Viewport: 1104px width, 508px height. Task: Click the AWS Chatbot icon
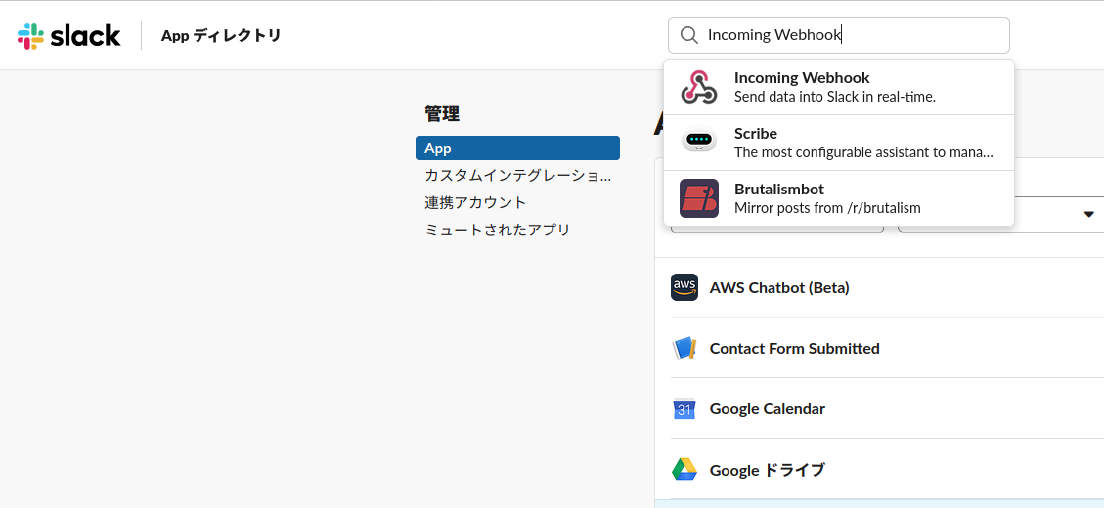point(684,288)
